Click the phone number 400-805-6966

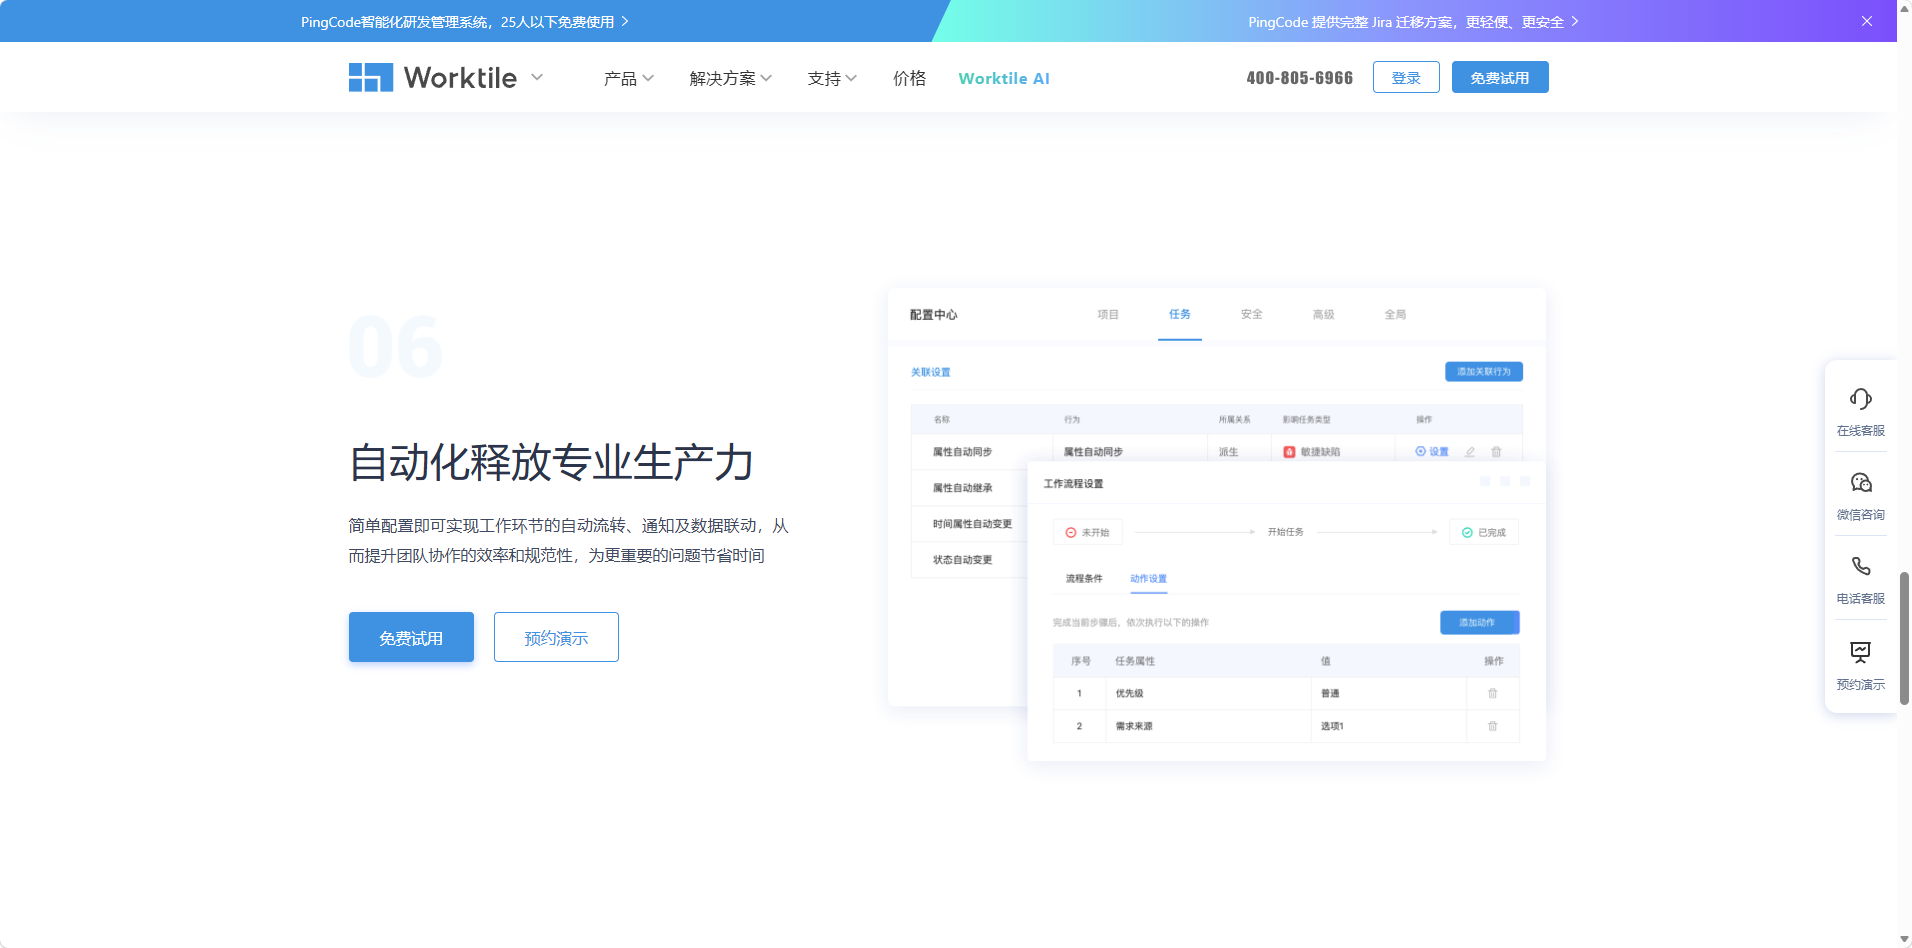tap(1299, 78)
